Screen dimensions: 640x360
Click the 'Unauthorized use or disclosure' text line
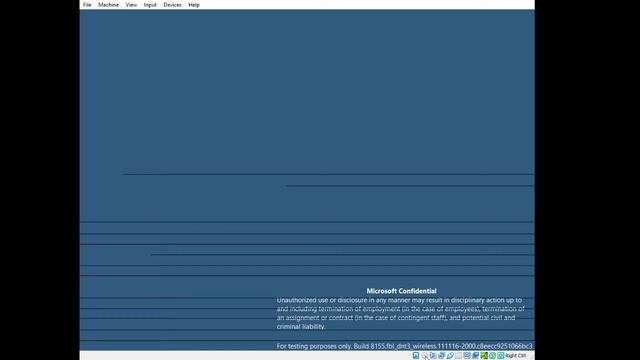click(399, 300)
